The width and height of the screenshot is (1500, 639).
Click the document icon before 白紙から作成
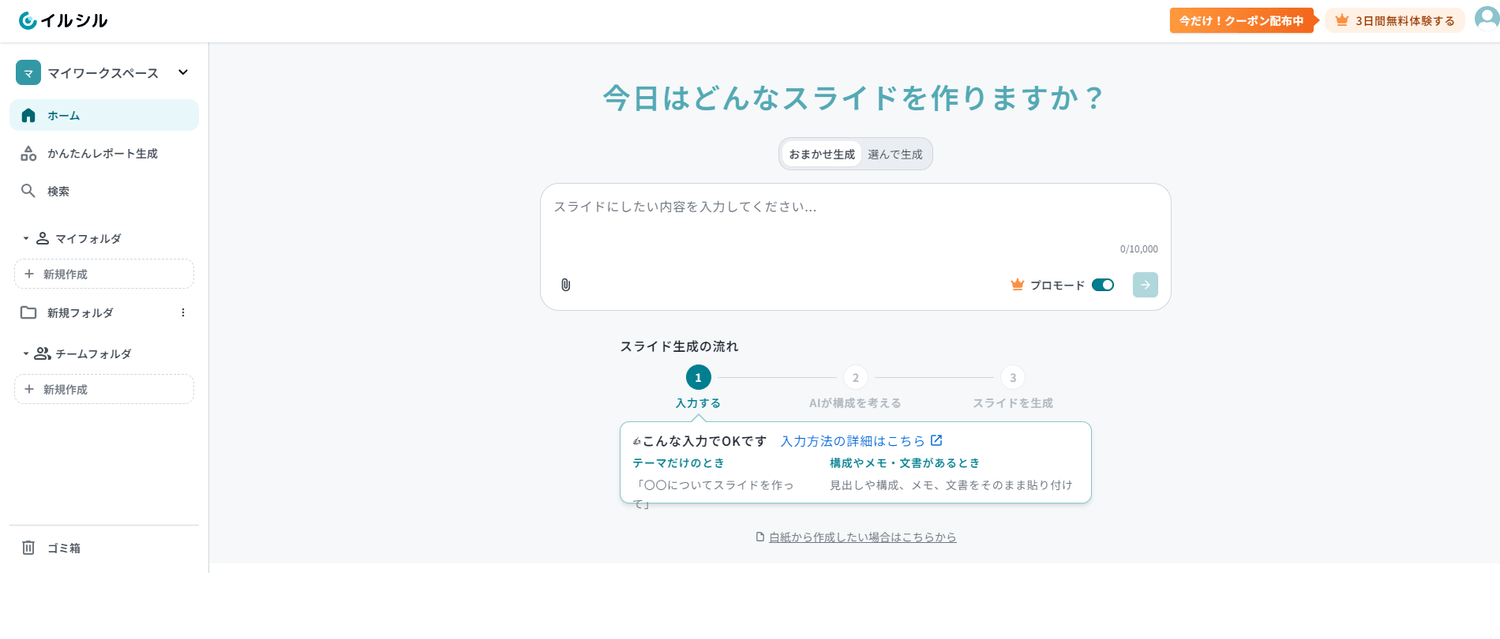pyautogui.click(x=760, y=537)
